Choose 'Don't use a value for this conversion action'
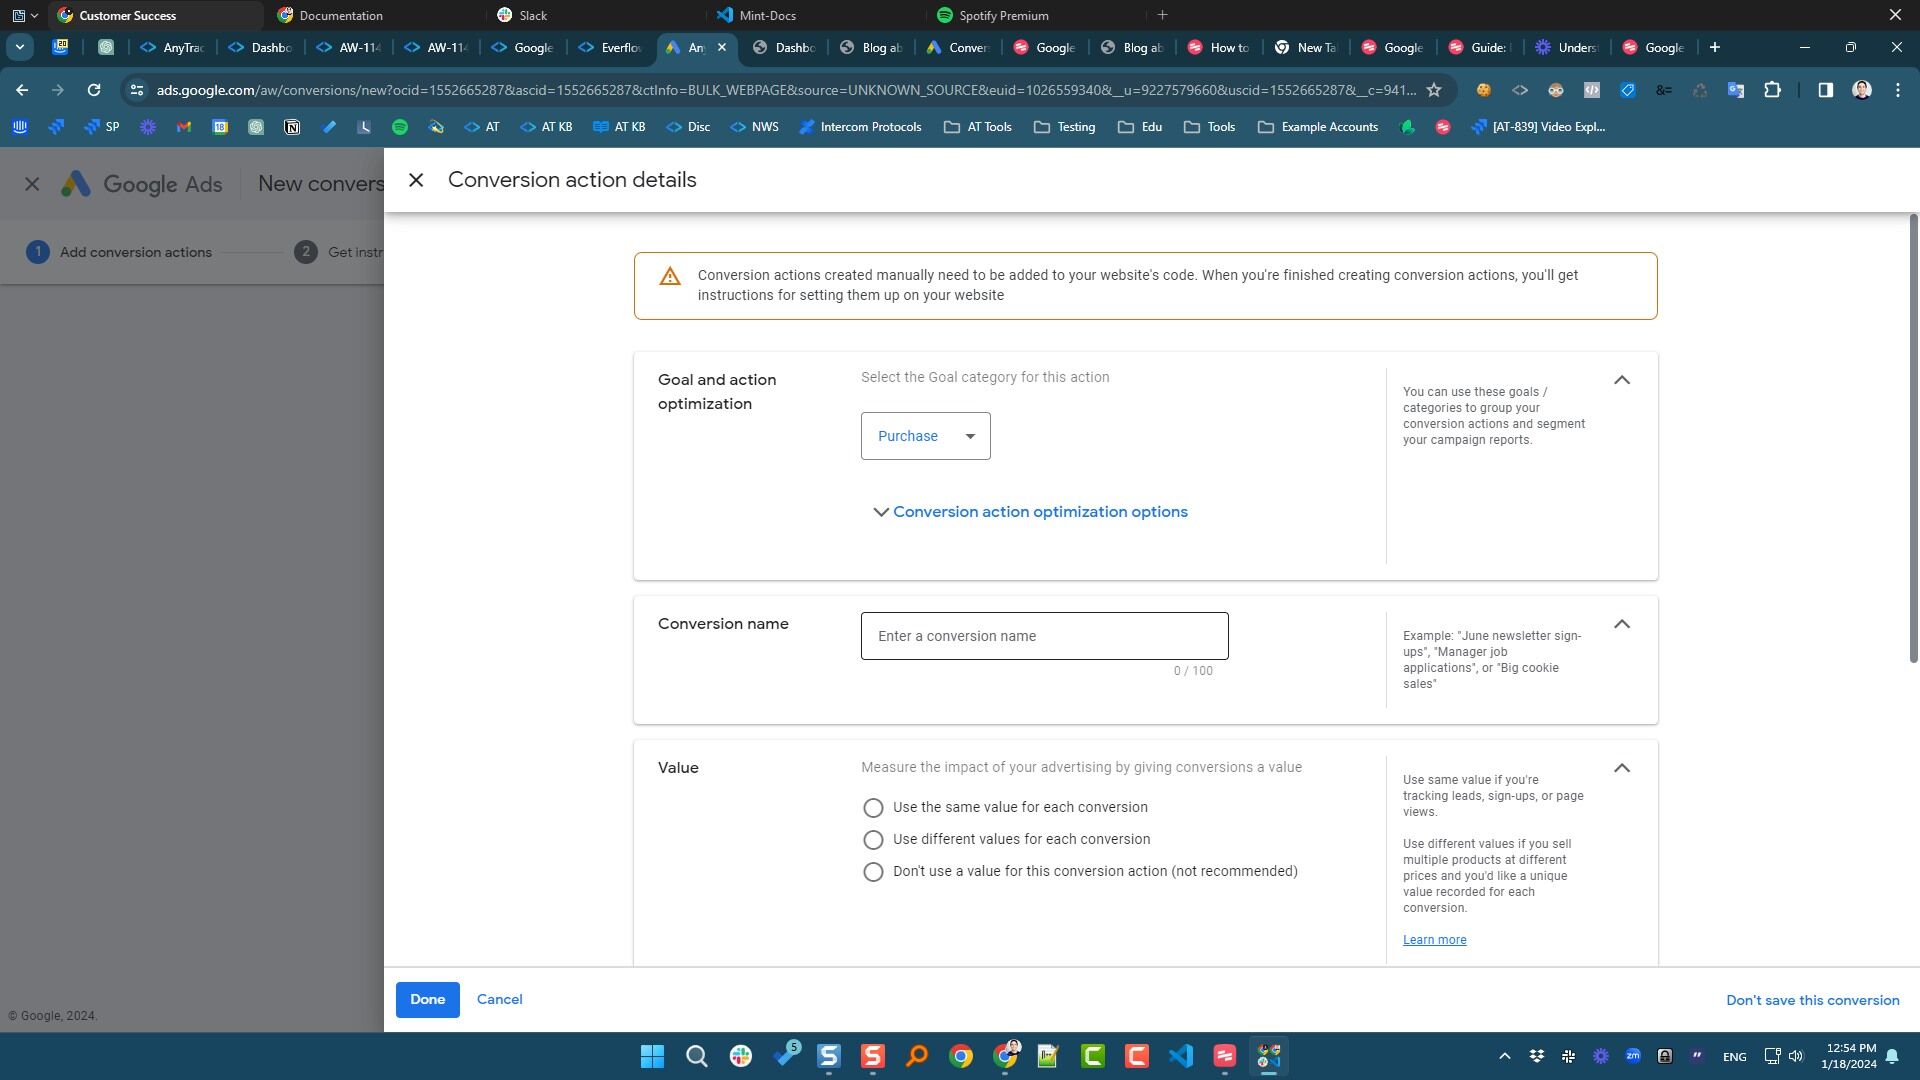Image resolution: width=1920 pixels, height=1080 pixels. tap(873, 871)
